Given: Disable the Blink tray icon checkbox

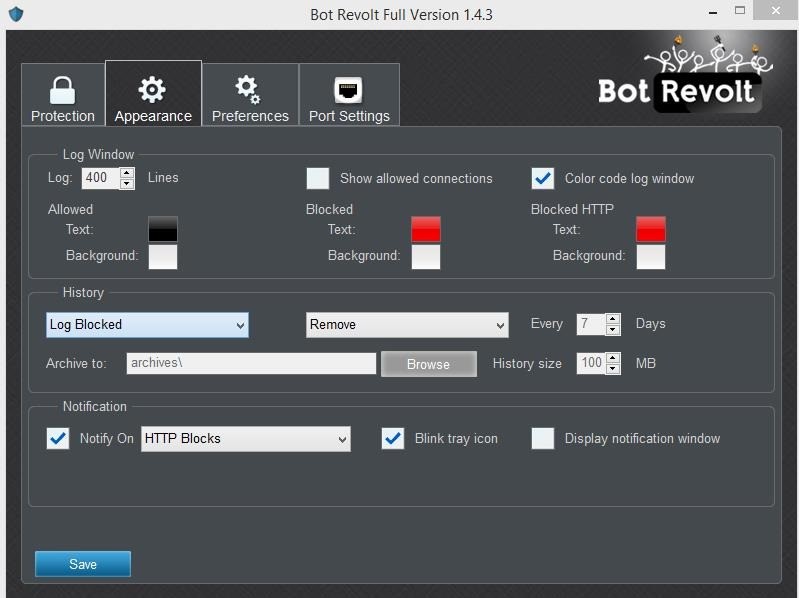Looking at the screenshot, I should (393, 439).
